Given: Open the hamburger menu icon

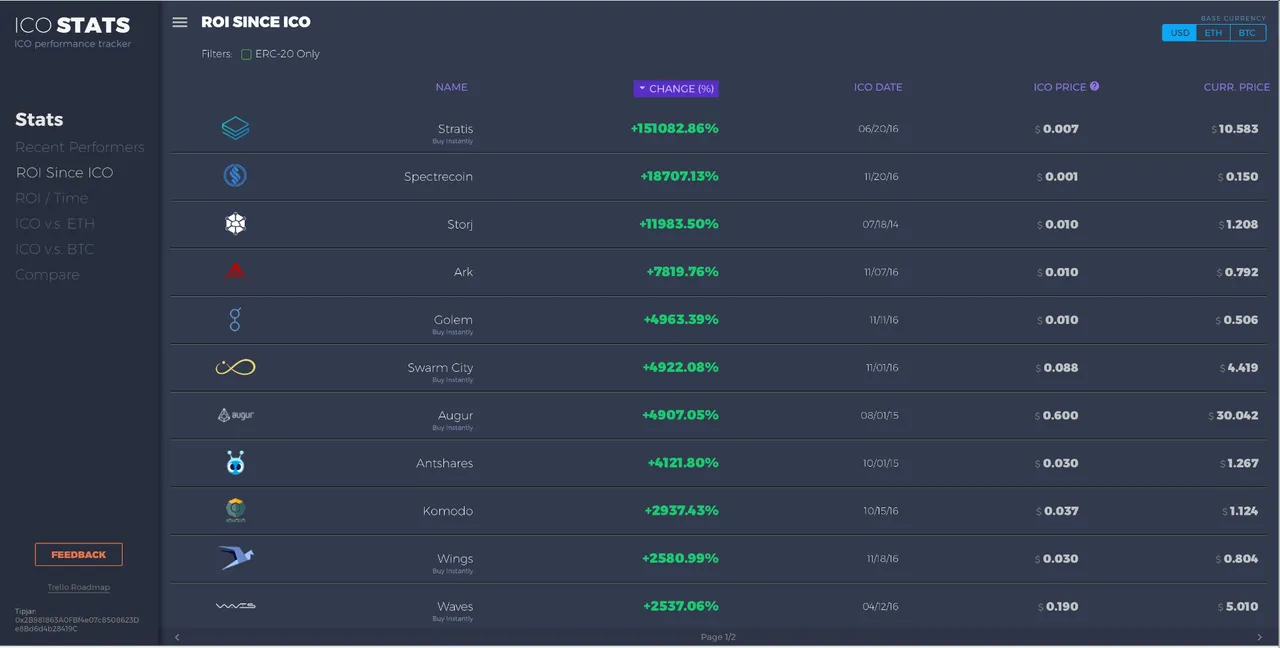Looking at the screenshot, I should tap(180, 22).
